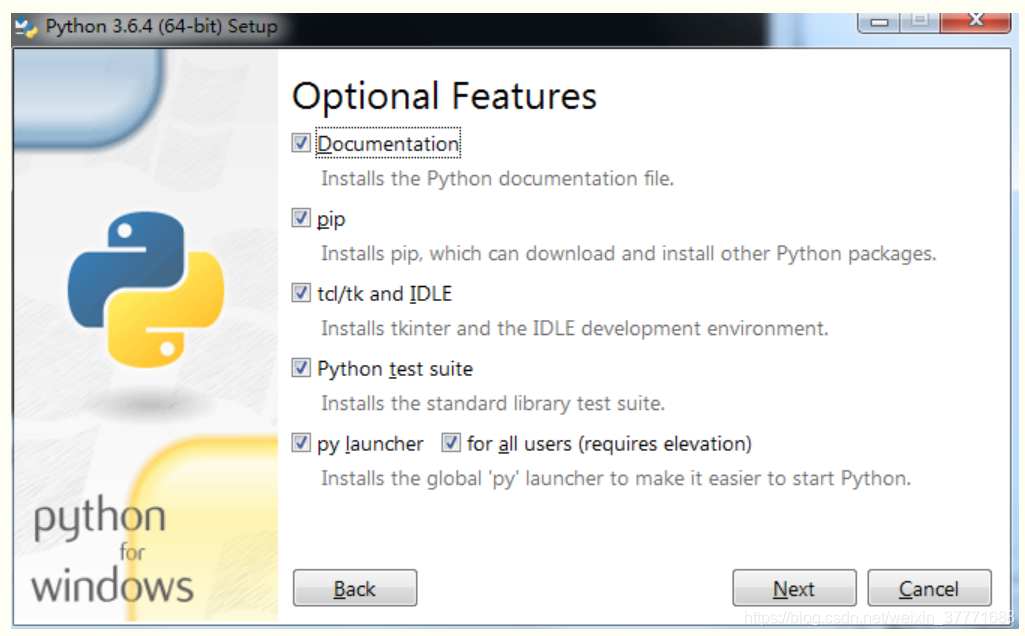Close the Python Setup window
This screenshot has width=1025, height=636.
pyautogui.click(x=975, y=21)
